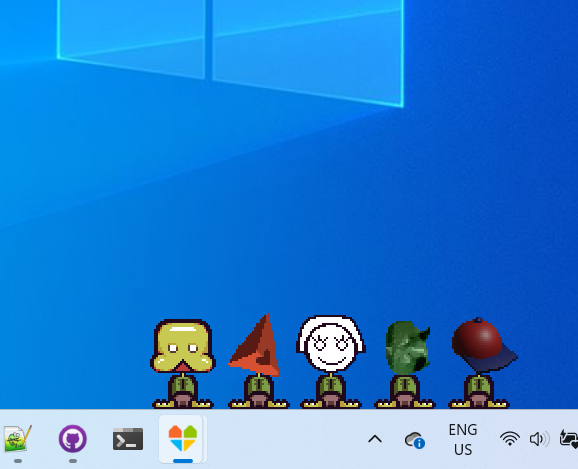Open the Notepad++ taskbar icon
This screenshot has height=469, width=578.
(17, 438)
